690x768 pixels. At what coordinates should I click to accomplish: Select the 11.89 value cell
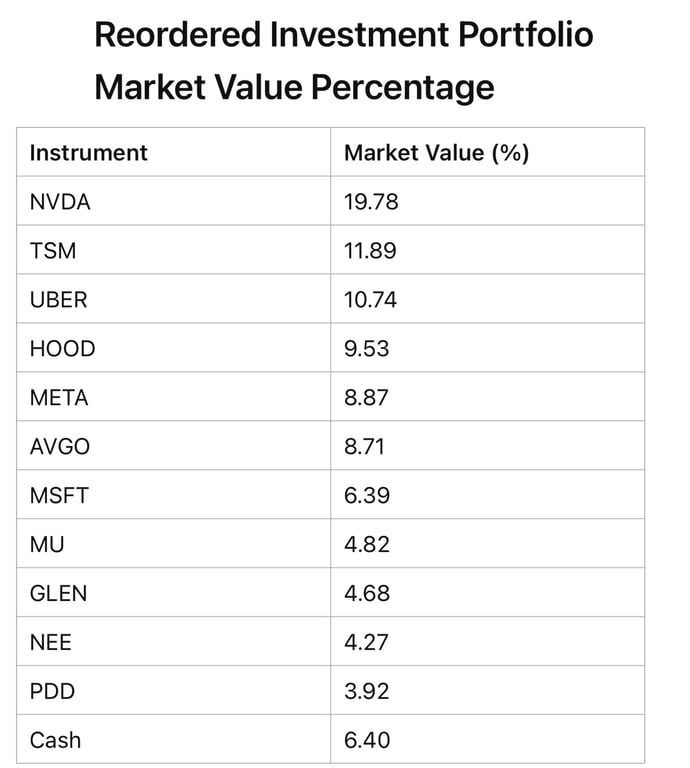[370, 251]
